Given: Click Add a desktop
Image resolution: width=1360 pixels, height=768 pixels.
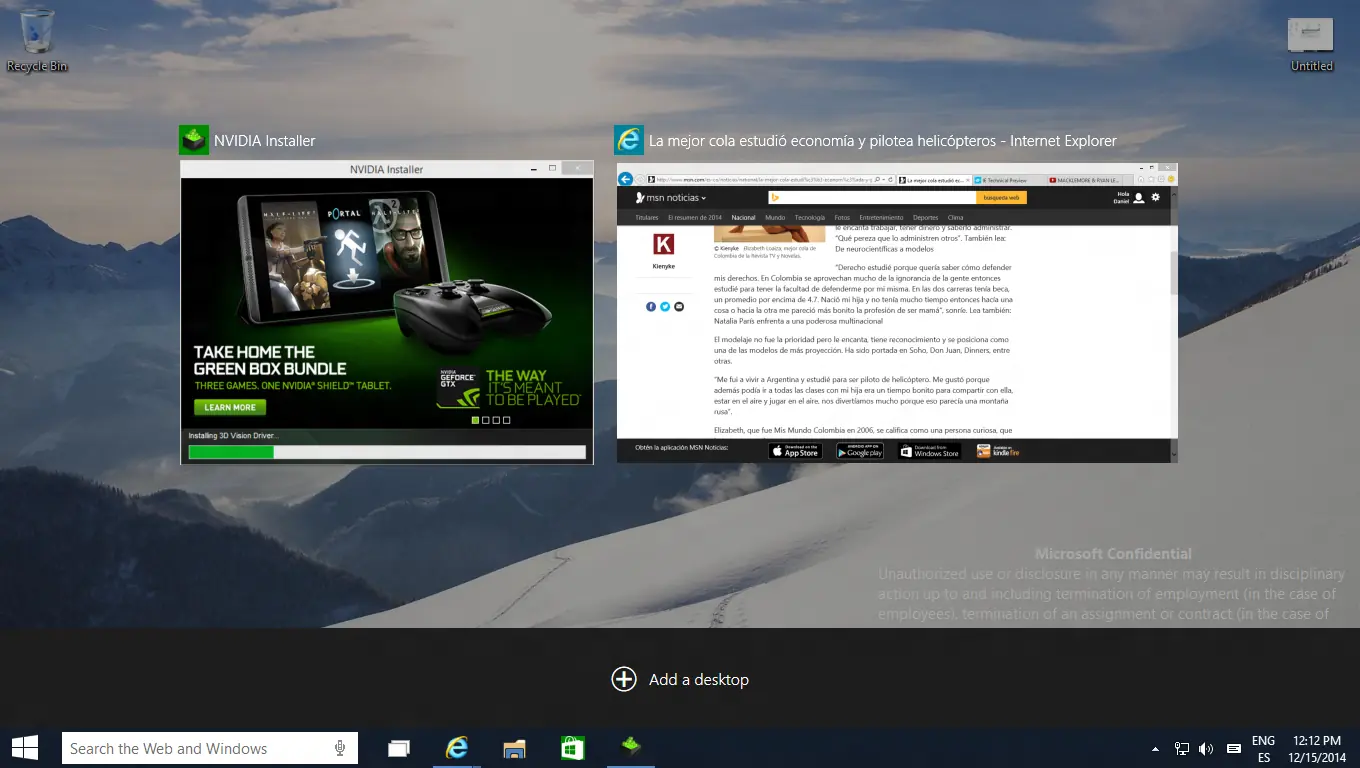Looking at the screenshot, I should 680,680.
